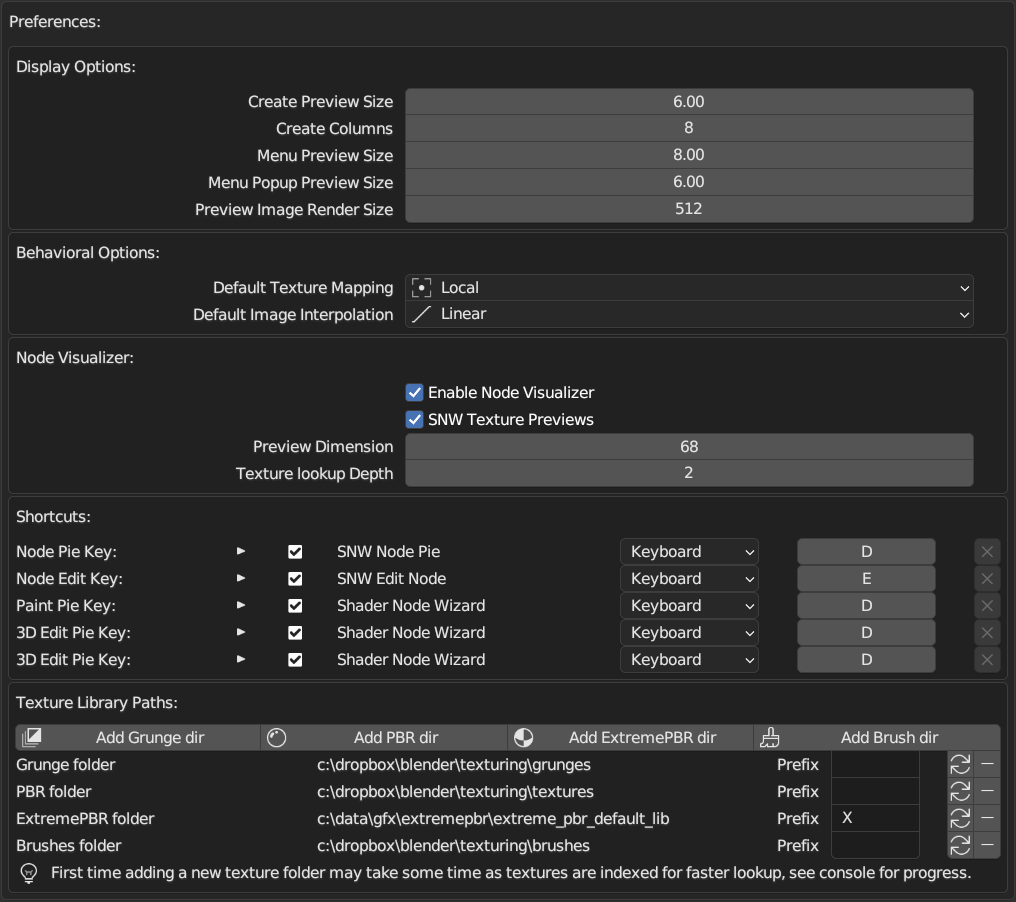Click the Preview Dimension value field

pos(689,446)
